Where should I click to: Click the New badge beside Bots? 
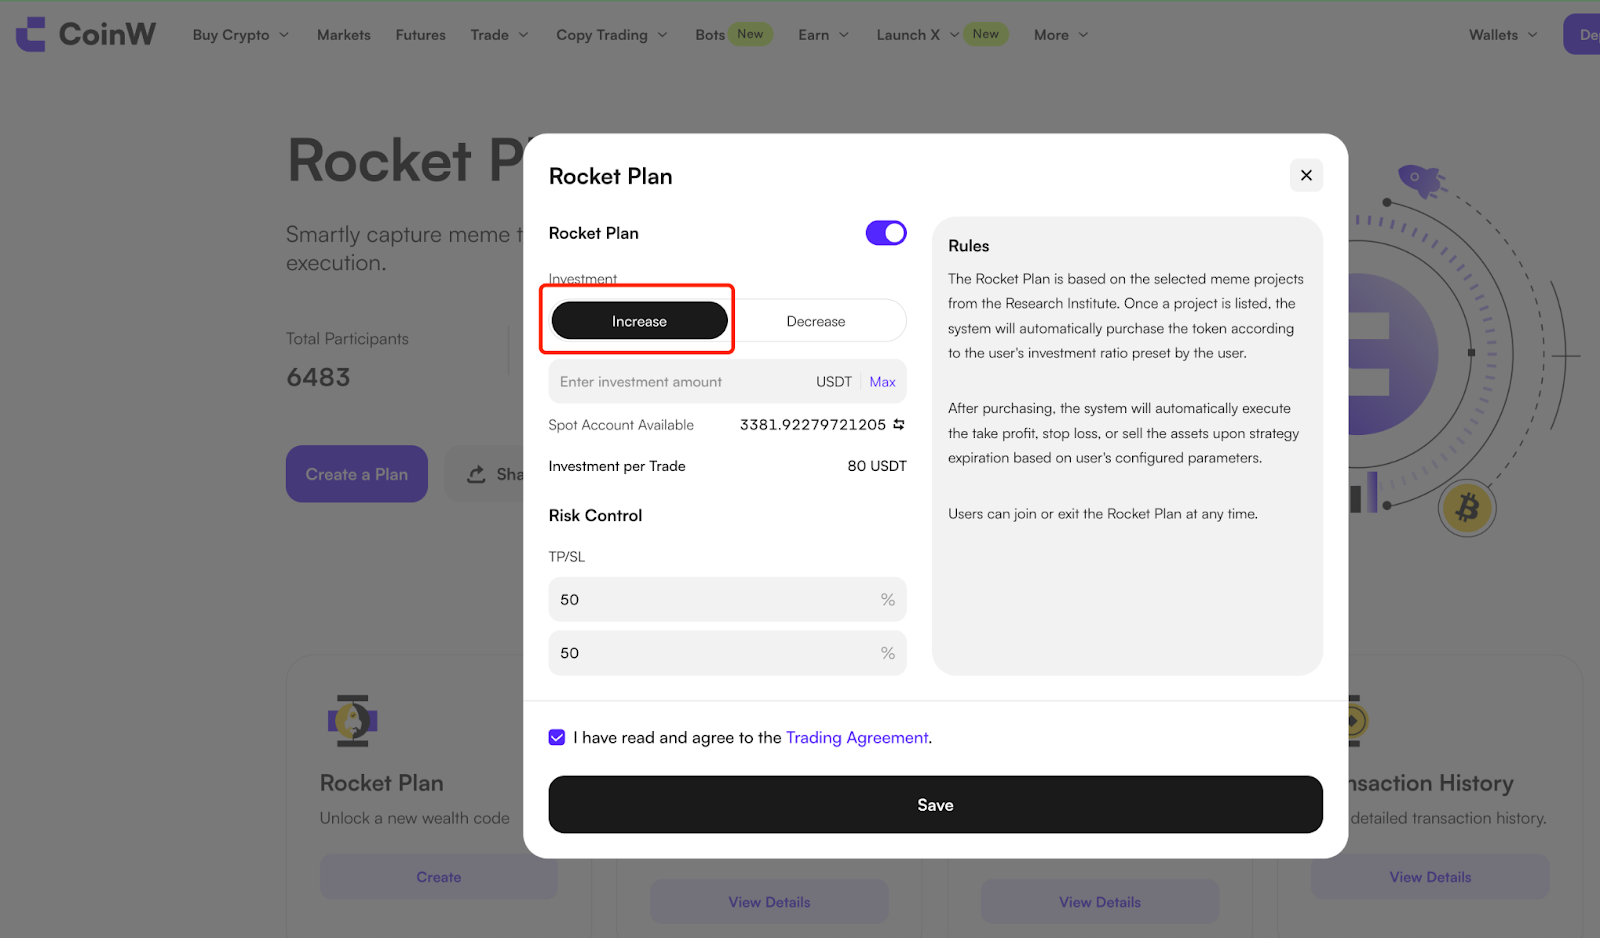(x=750, y=34)
